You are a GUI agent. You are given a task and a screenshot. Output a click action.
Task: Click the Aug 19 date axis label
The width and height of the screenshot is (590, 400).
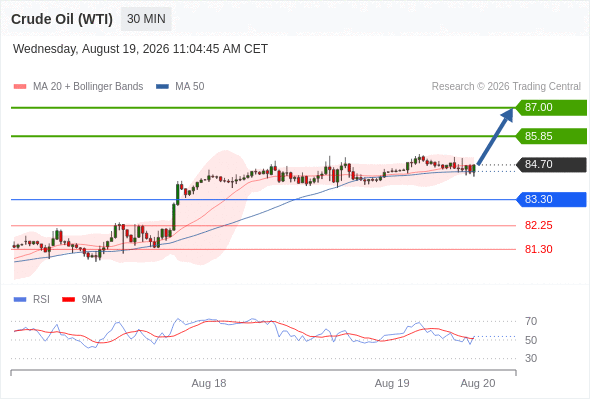(x=392, y=383)
